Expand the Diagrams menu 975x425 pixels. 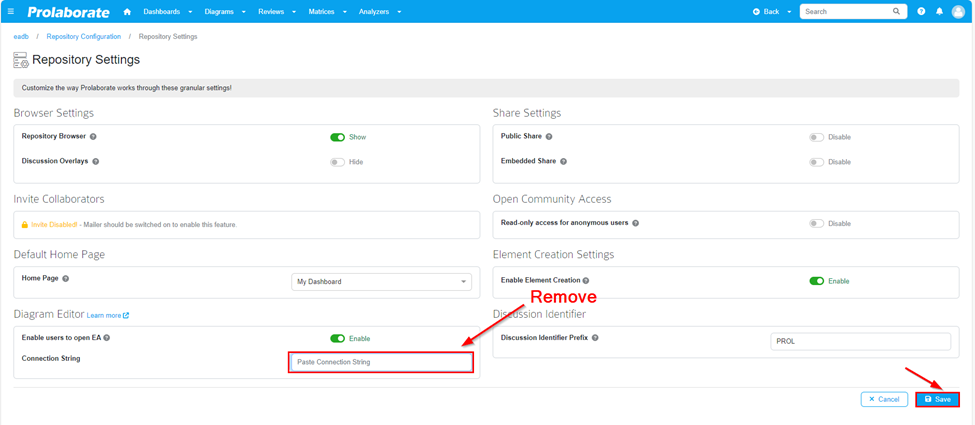click(x=225, y=11)
